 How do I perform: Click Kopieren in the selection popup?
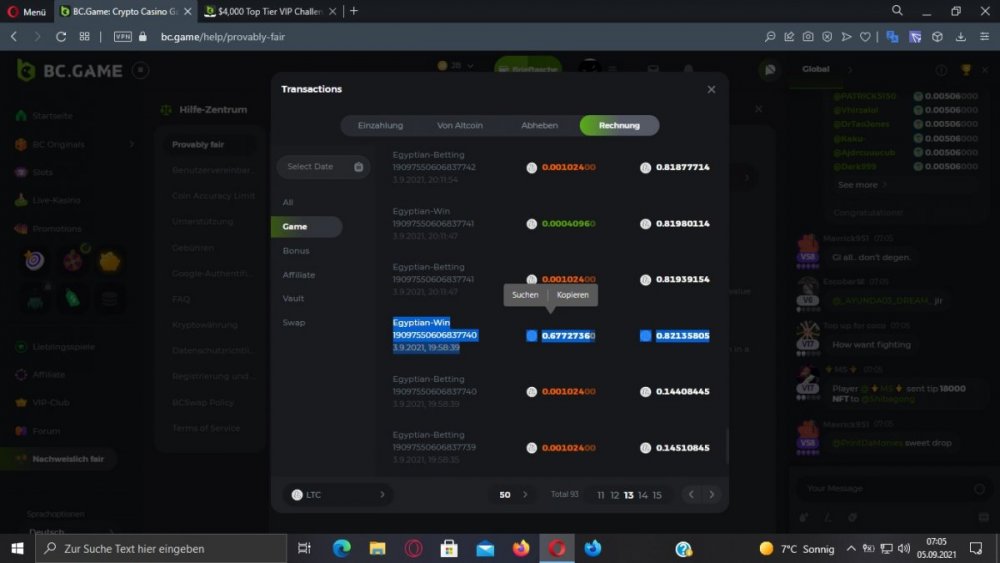coord(573,294)
